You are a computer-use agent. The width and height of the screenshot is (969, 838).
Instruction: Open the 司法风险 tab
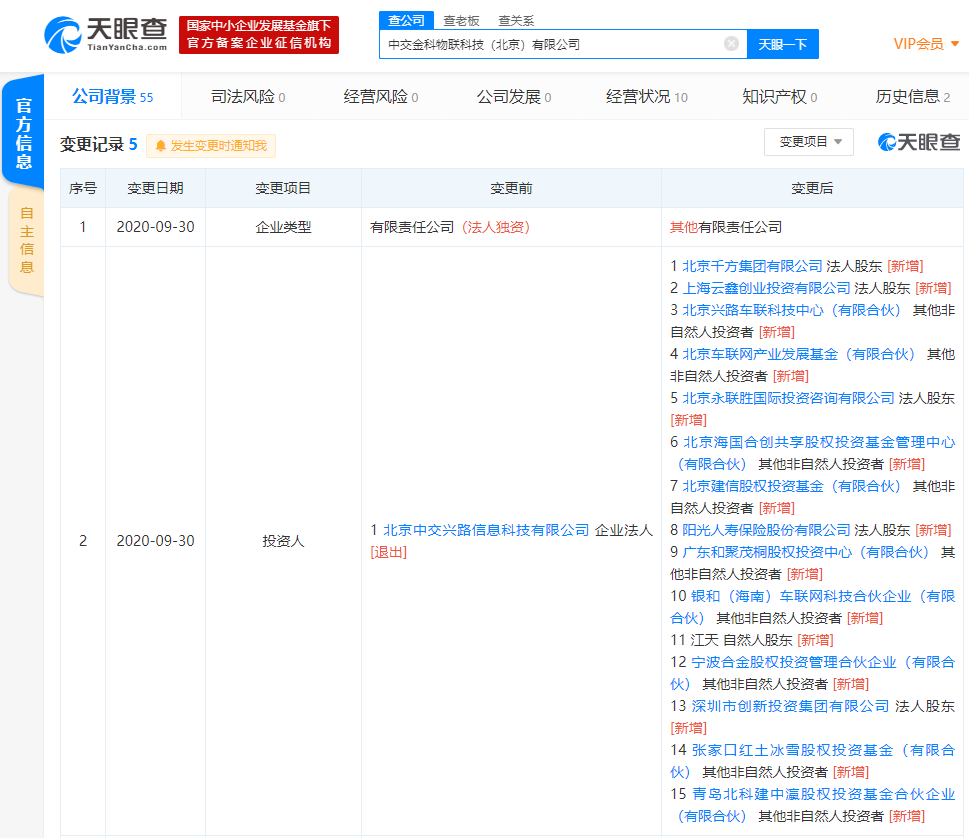click(x=245, y=95)
